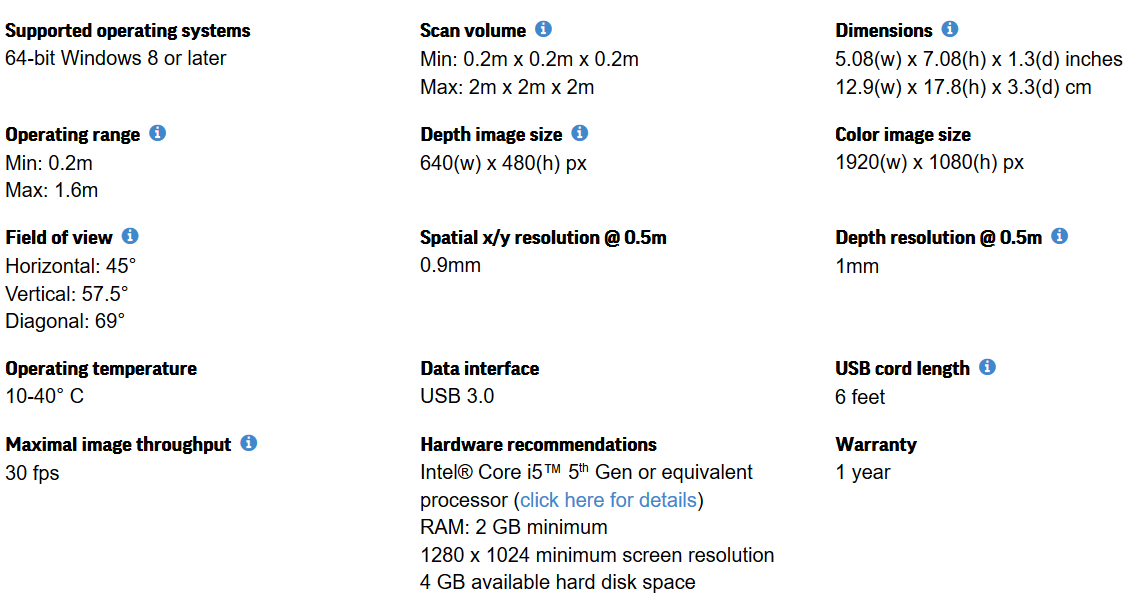Click the info icon beside Scan volume
Viewport: 1139px width, 600px height.
click(x=543, y=30)
